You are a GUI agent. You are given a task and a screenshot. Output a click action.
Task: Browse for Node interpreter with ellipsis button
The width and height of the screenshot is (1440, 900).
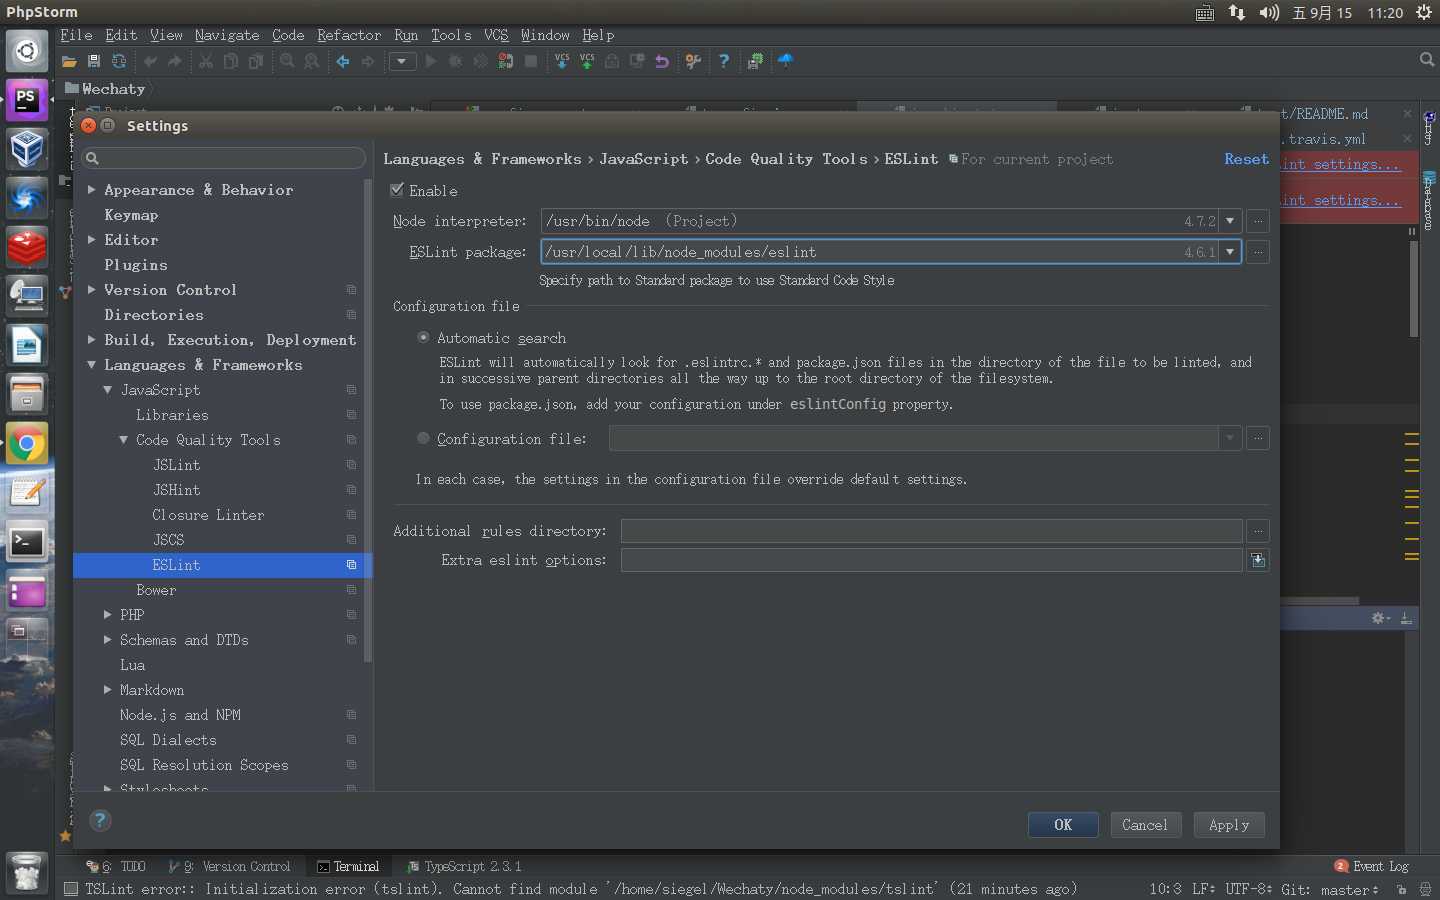coord(1258,221)
